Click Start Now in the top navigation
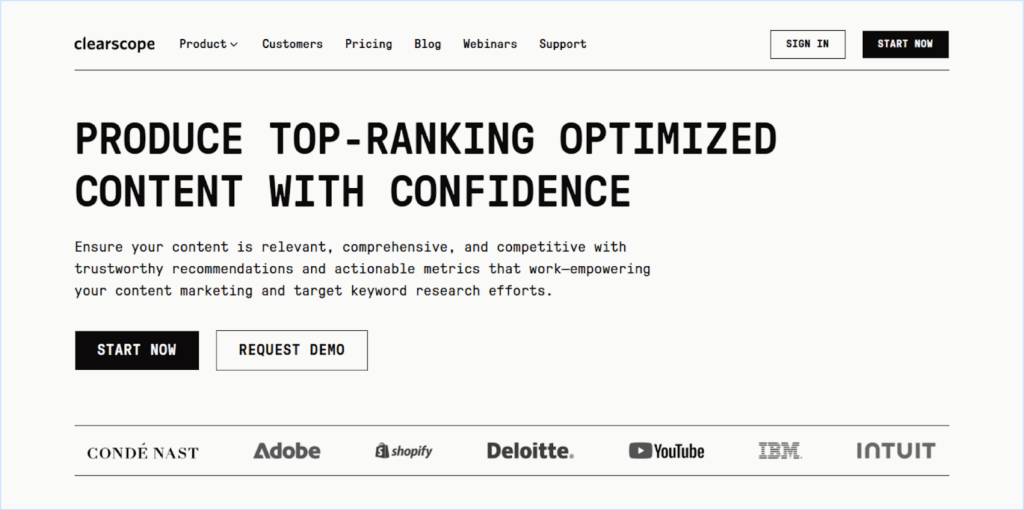Viewport: 1024px width, 510px height. pyautogui.click(x=905, y=44)
